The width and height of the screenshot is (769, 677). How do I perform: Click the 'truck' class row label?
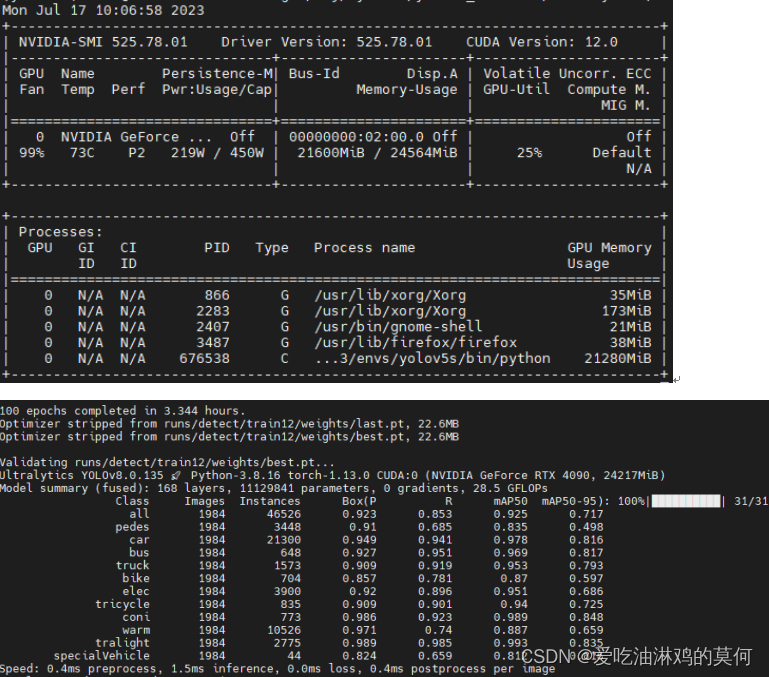132,565
